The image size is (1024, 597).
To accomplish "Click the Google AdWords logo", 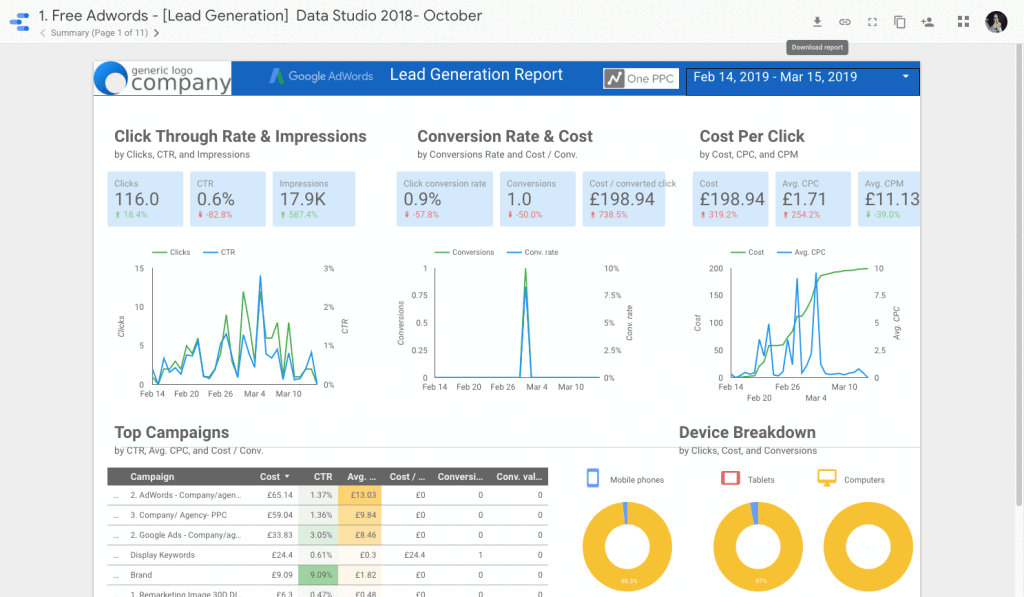I will pyautogui.click(x=321, y=76).
